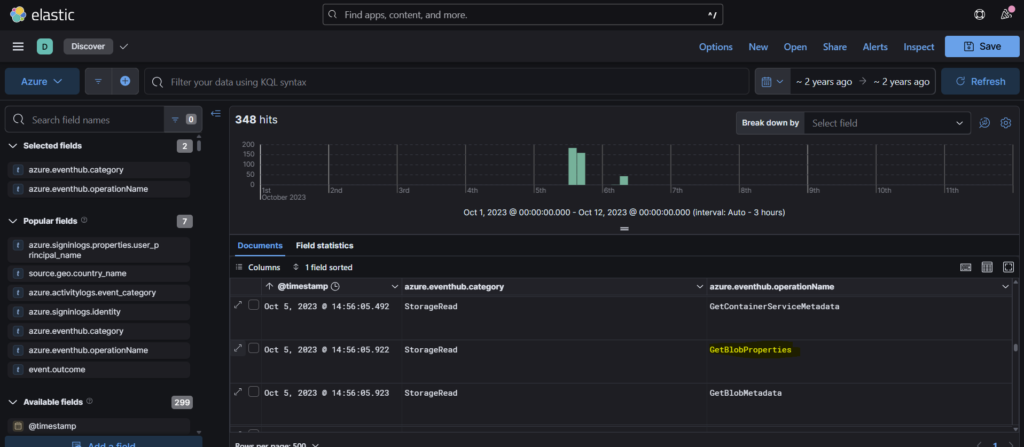
Task: Select checkbox for the GetContainerServiceMetadata row
Action: (254, 305)
